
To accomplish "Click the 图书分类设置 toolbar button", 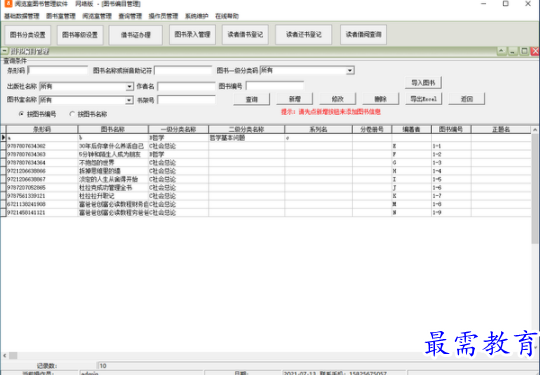I will pyautogui.click(x=28, y=35).
